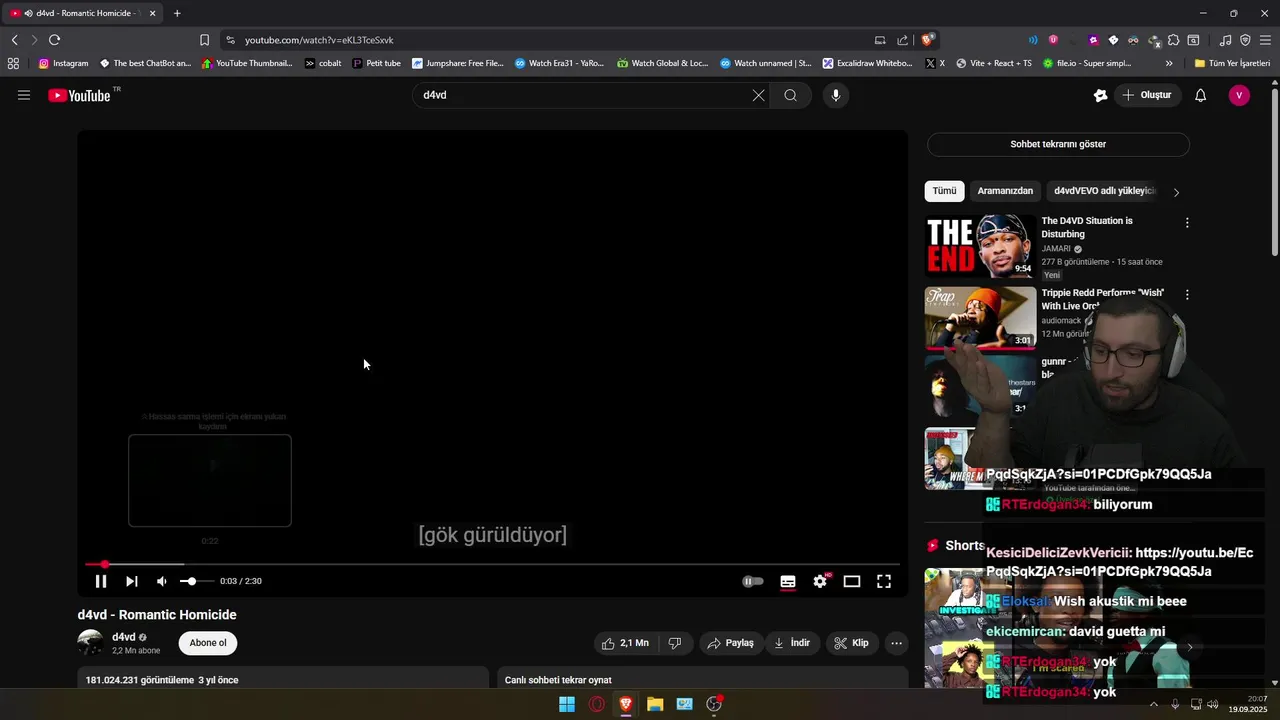Screen dimensions: 1280x720
Task: Open the account avatar menu
Action: click(1239, 95)
